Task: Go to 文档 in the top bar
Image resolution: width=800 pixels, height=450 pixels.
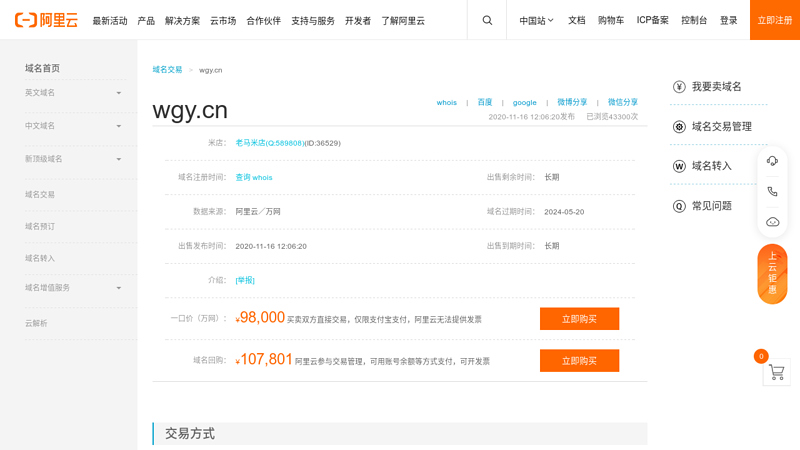Action: (x=577, y=20)
